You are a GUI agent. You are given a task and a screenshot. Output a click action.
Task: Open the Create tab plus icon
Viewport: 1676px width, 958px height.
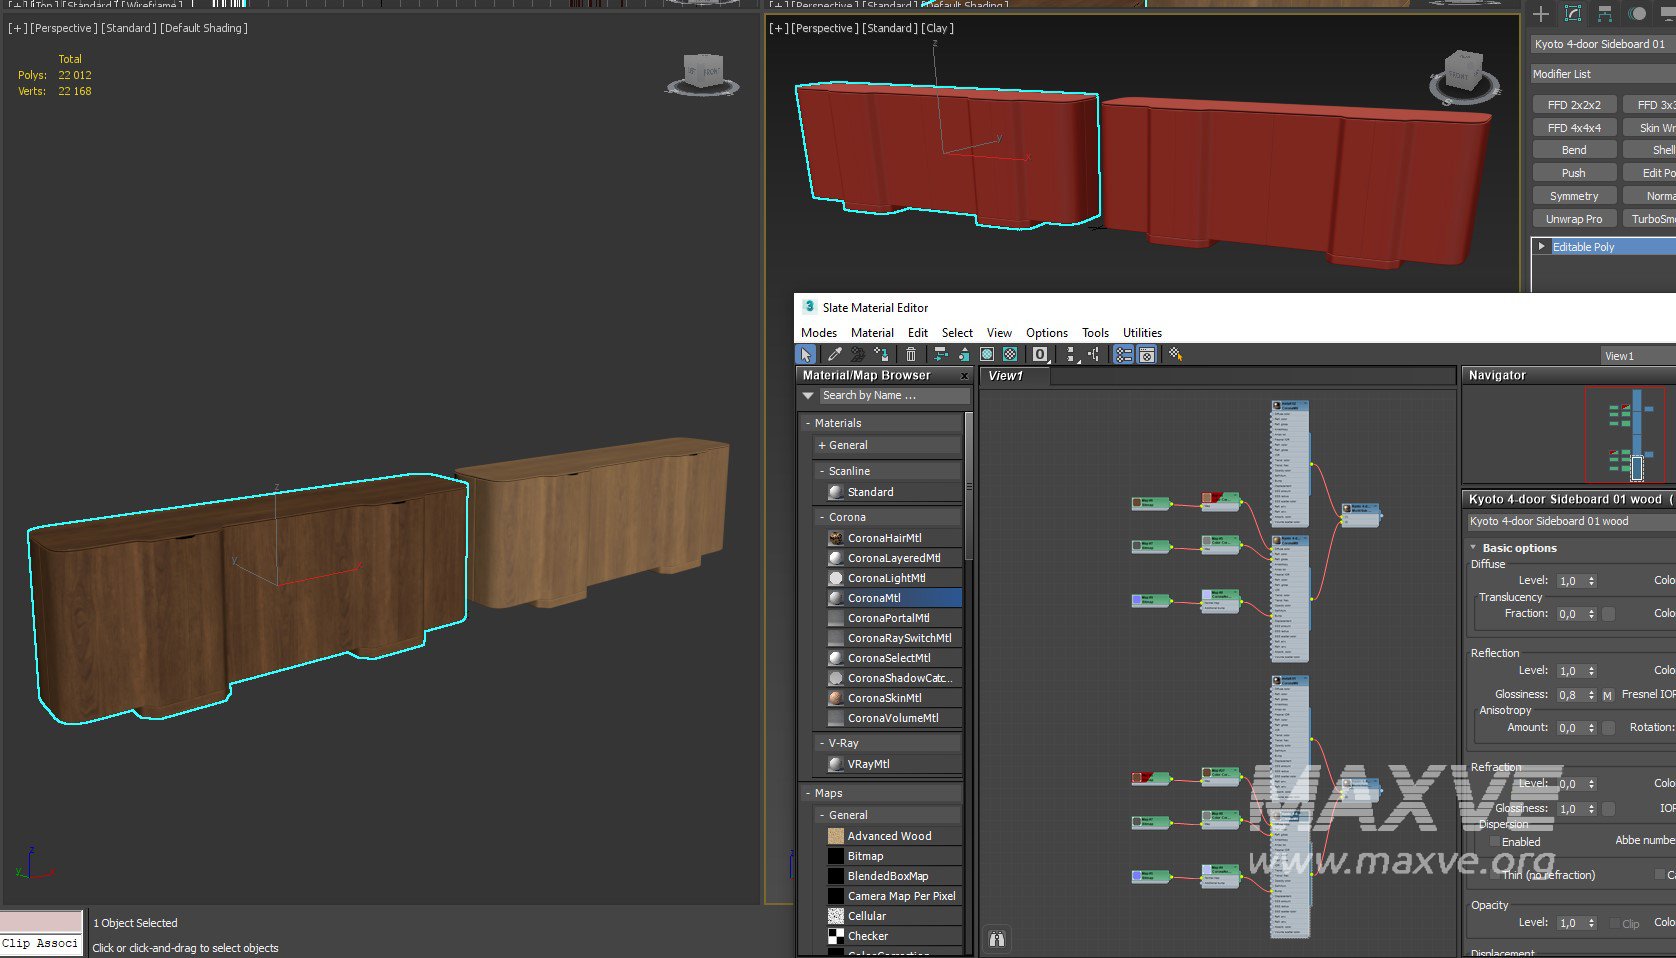[x=1541, y=14]
